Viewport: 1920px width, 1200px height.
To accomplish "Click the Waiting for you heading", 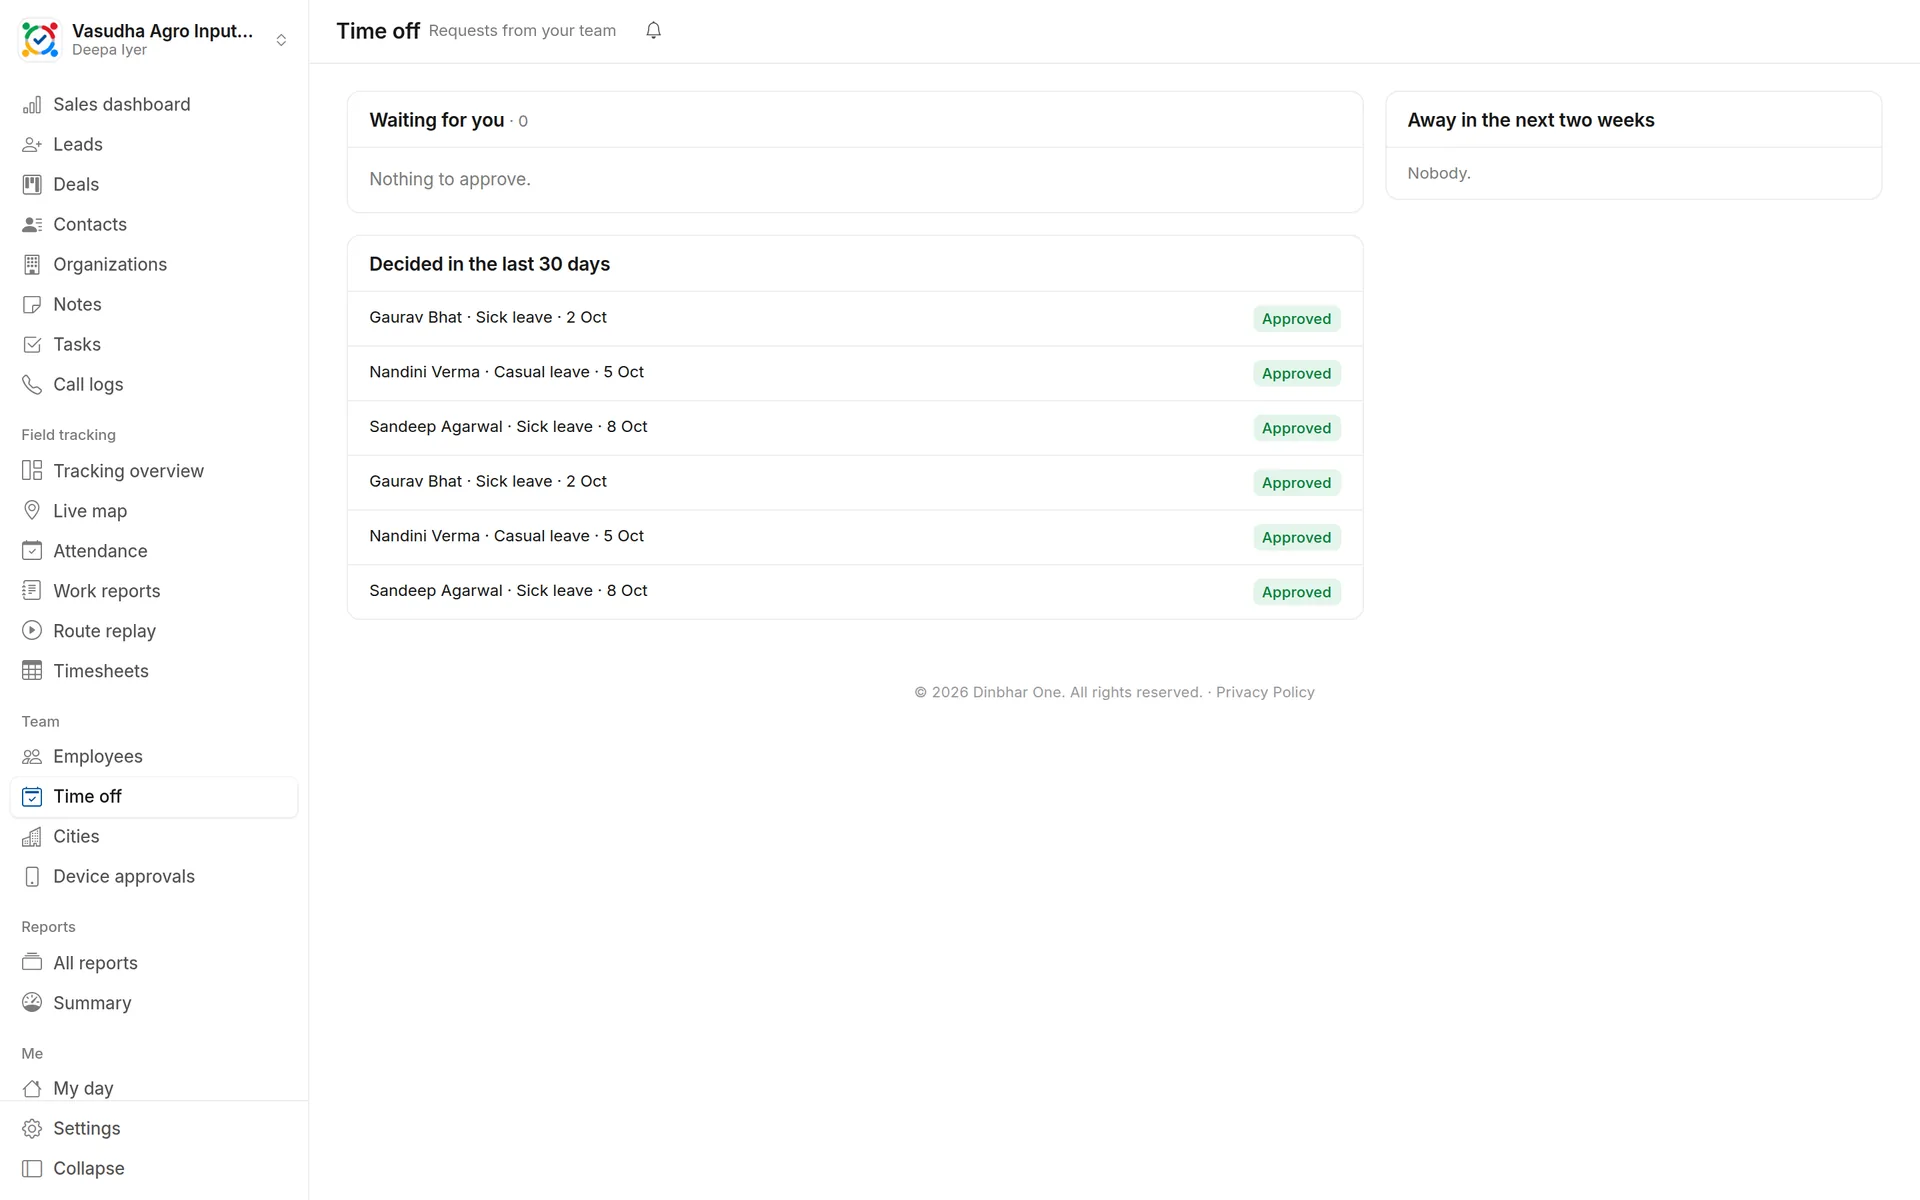I will tap(437, 120).
